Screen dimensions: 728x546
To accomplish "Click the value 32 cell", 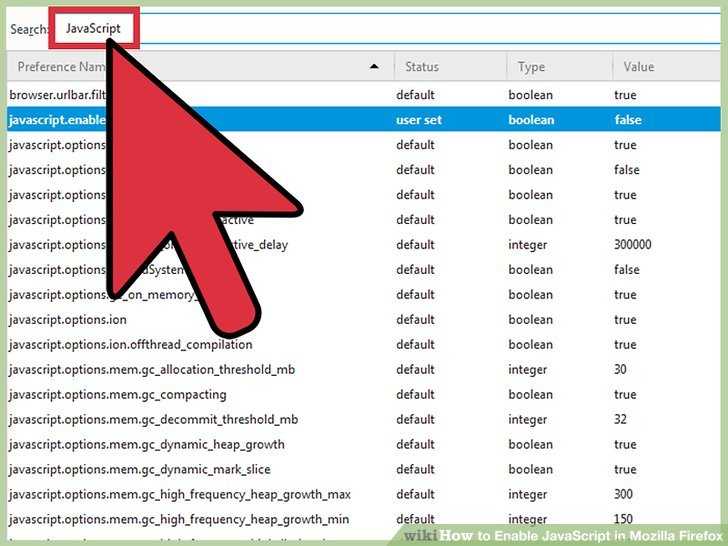I will (x=620, y=419).
